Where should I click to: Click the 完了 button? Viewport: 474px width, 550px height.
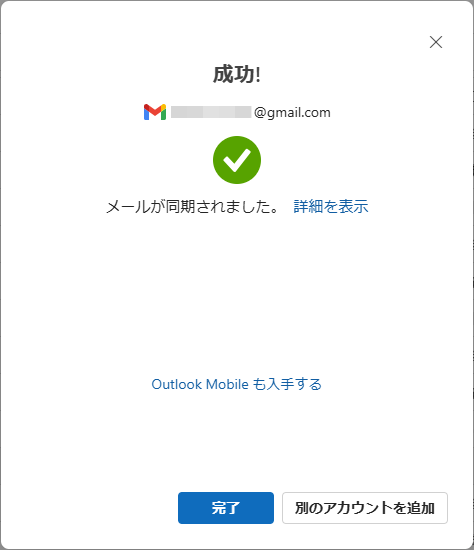click(x=226, y=508)
